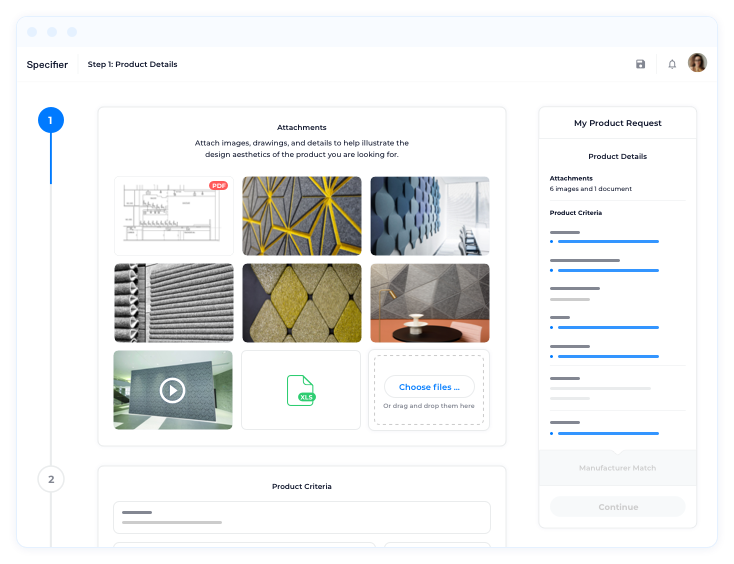Jump to step 2 circle
Viewport: 734px width, 564px height.
tap(51, 479)
